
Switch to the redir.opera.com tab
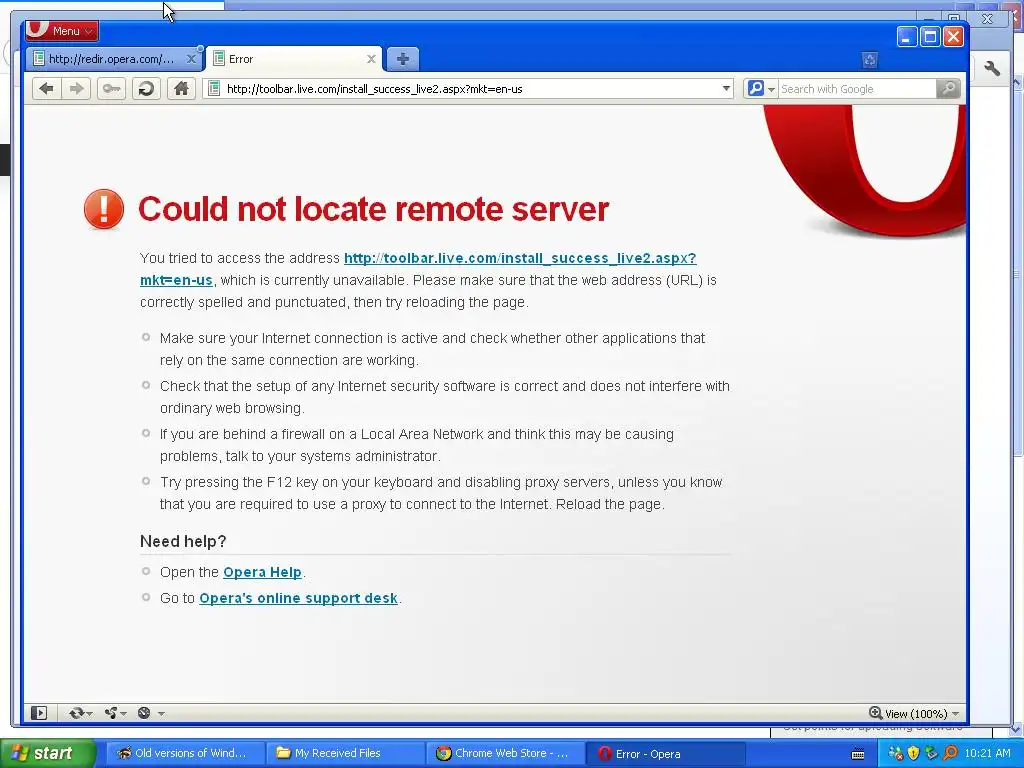[115, 59]
